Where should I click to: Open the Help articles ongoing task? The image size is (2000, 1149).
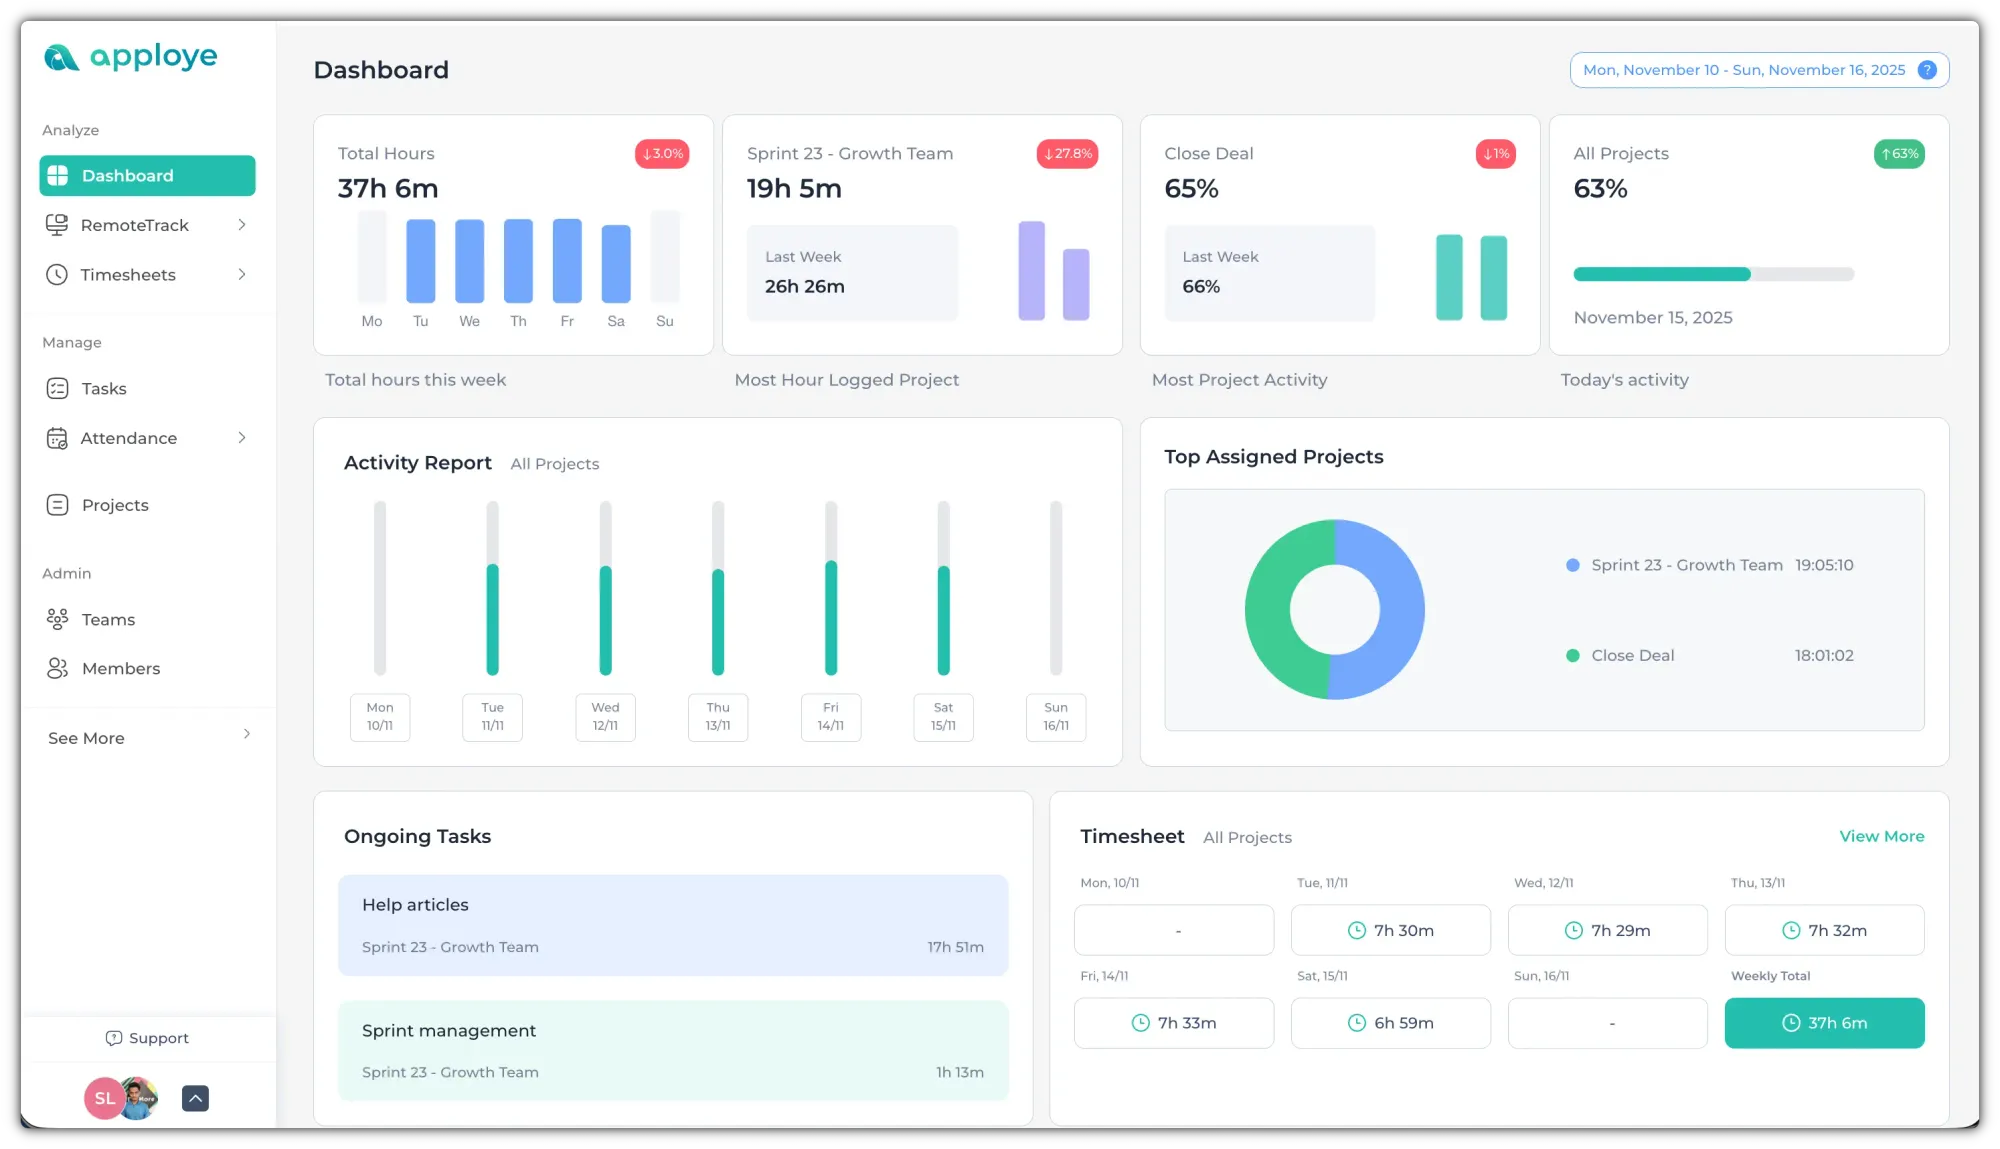[x=672, y=925]
